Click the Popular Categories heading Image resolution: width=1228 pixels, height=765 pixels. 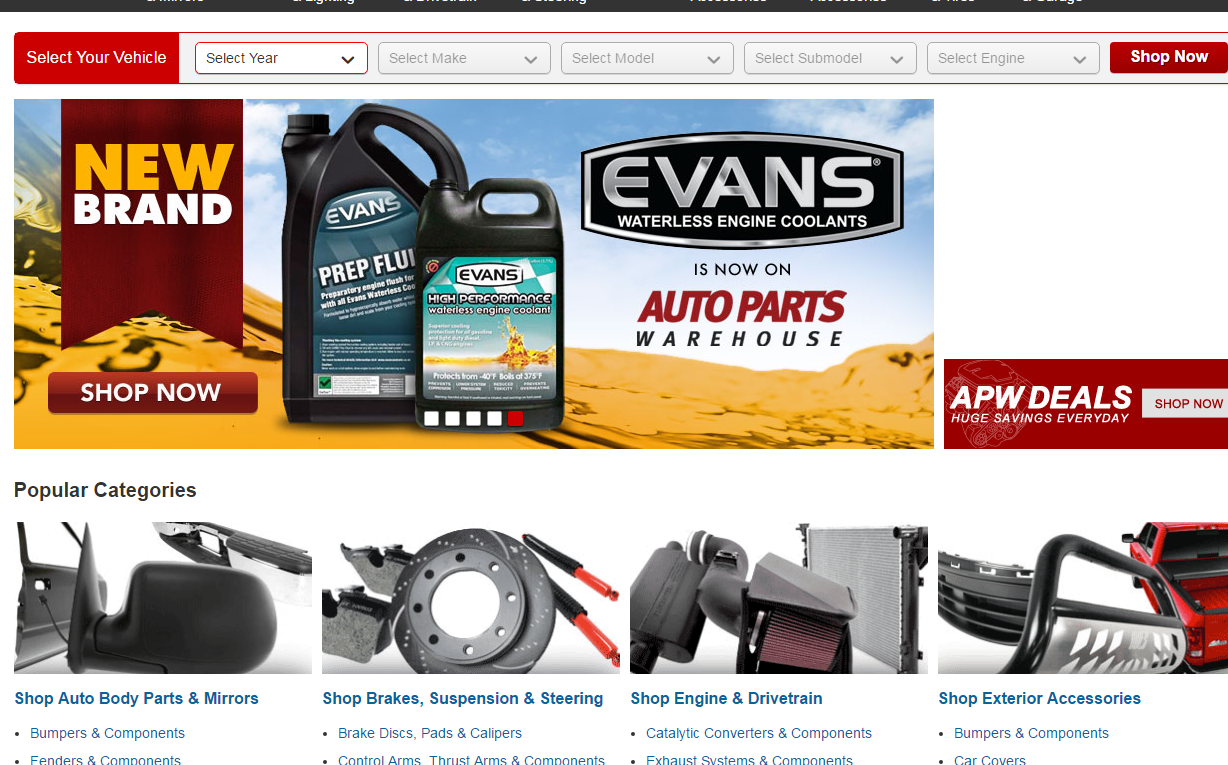(x=105, y=490)
